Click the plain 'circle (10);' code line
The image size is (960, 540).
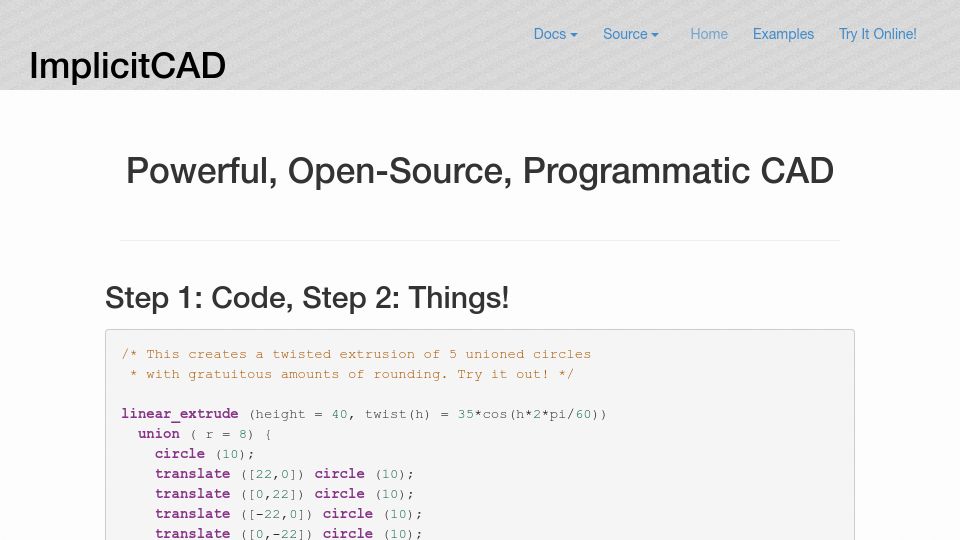point(204,454)
